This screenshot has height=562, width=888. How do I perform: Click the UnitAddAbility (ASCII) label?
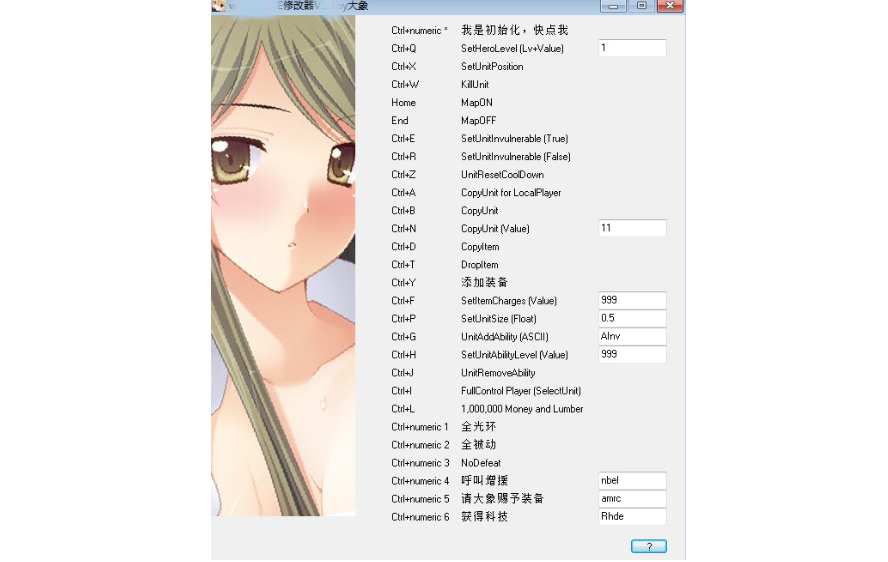pyautogui.click(x=505, y=337)
